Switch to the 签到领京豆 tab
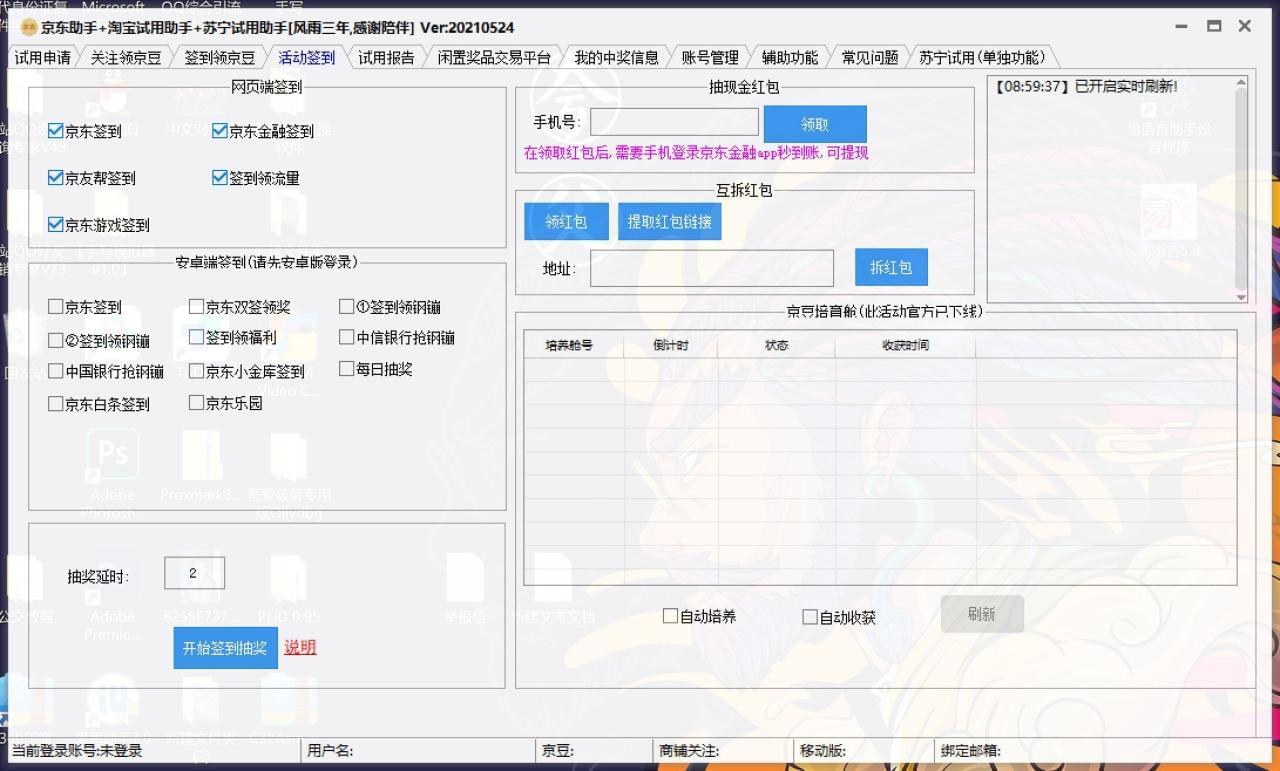The height and width of the screenshot is (771, 1280). click(219, 58)
